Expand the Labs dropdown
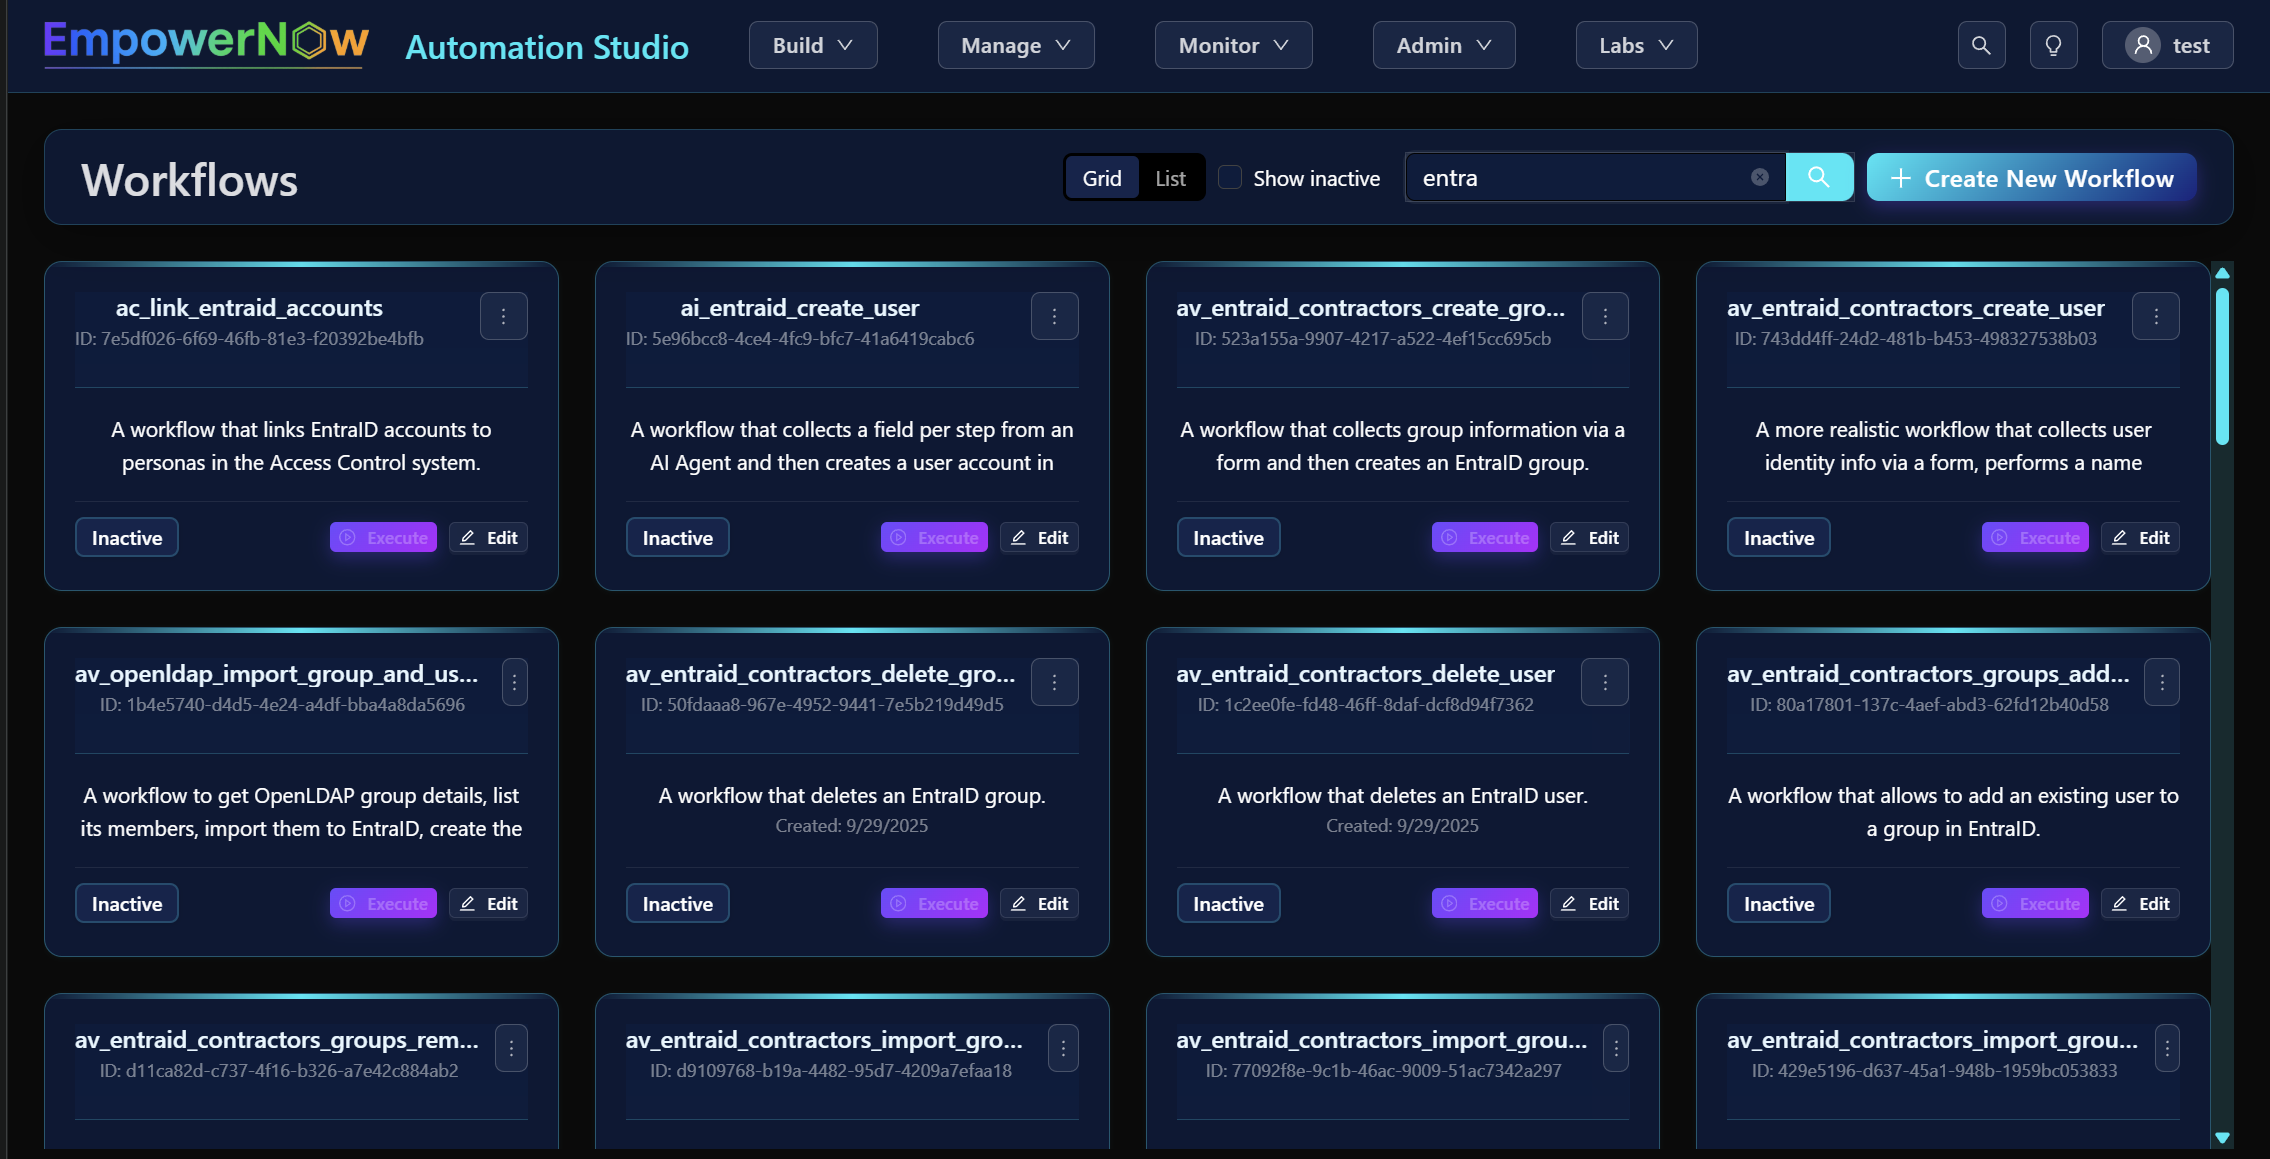Viewport: 2270px width, 1159px height. point(1635,45)
